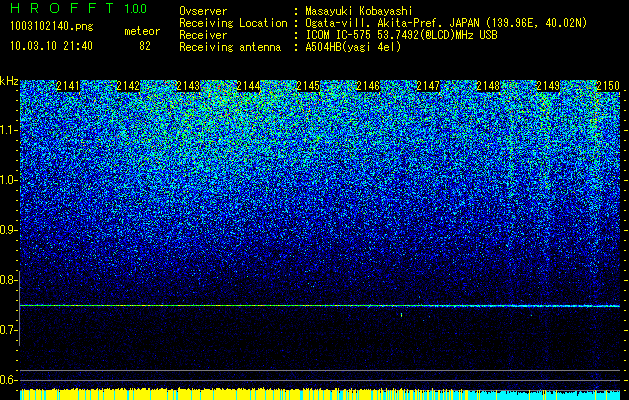Click the 2146 time marker
Viewport: 629px width, 400px height.
(x=368, y=86)
